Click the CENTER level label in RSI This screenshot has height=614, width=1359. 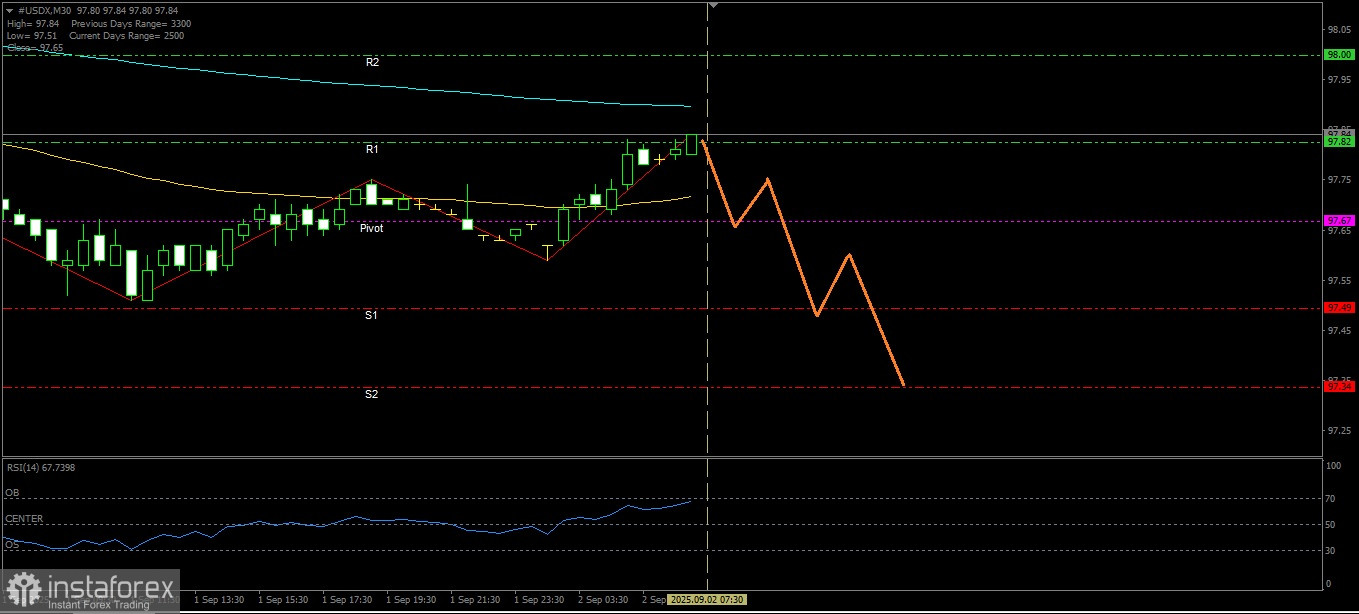(x=24, y=519)
